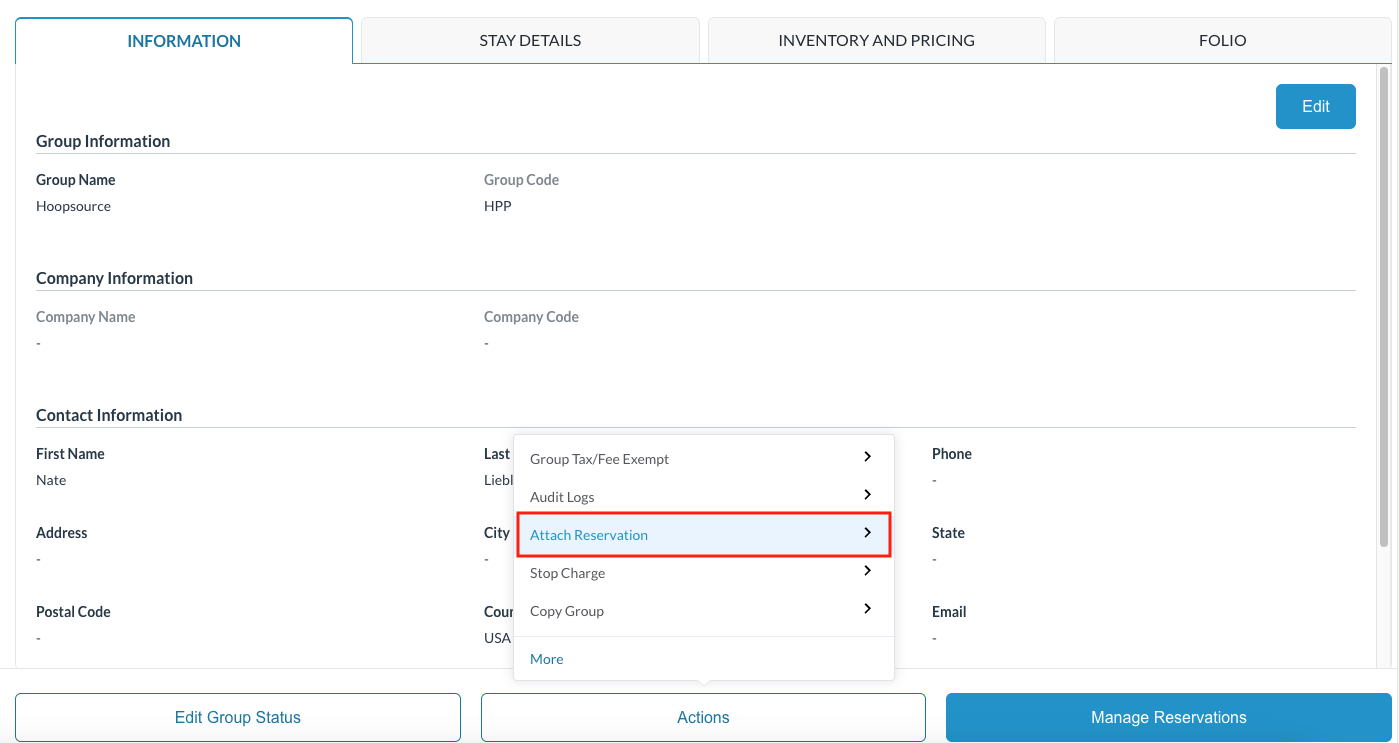Image resolution: width=1399 pixels, height=743 pixels.
Task: Open the Inventory and Pricing tab
Action: 876,41
